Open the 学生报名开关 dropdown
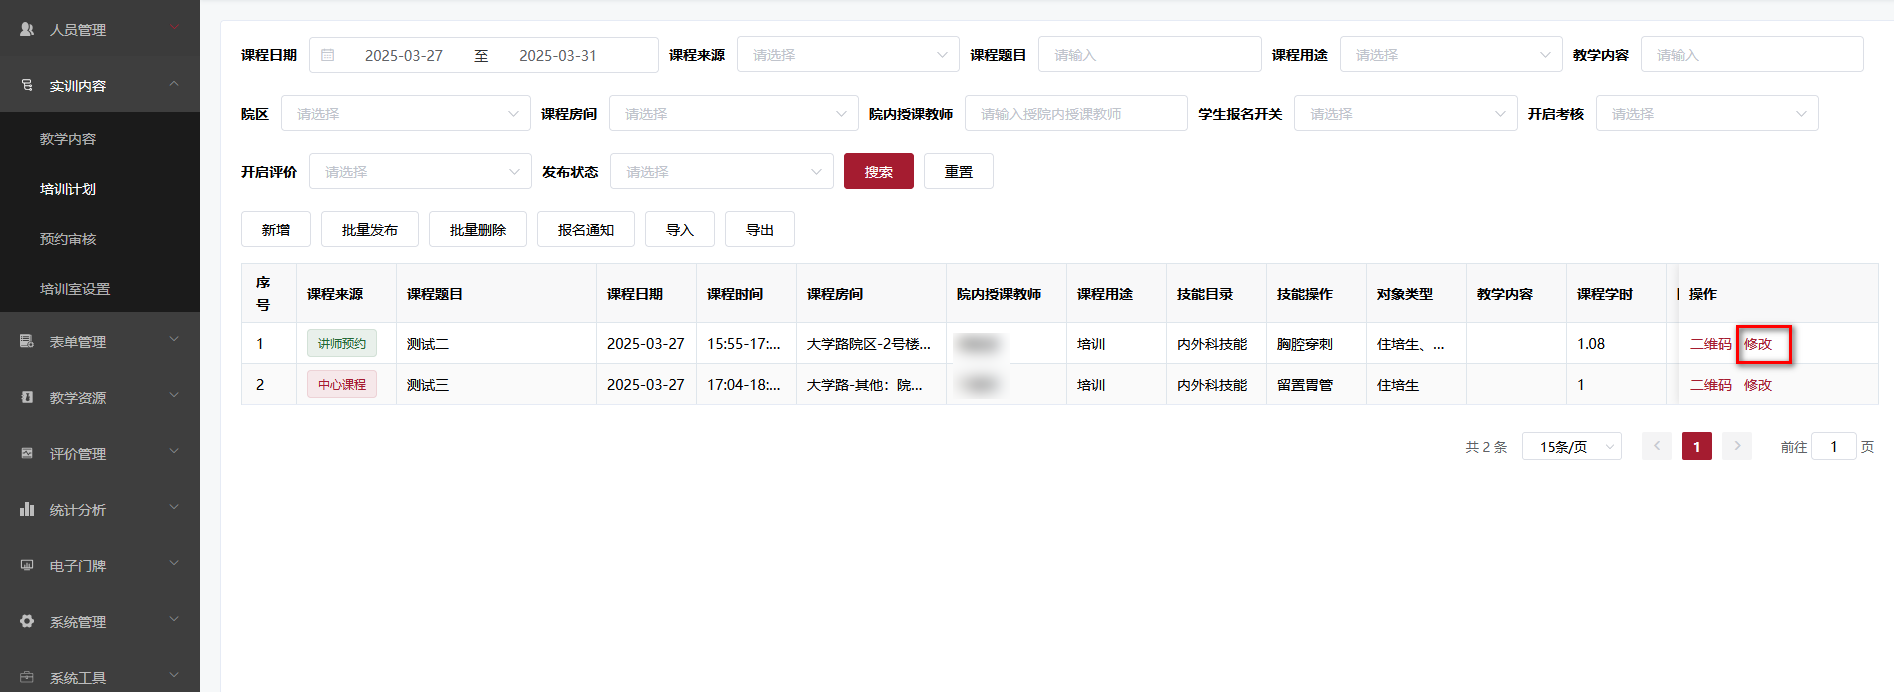1894x692 pixels. tap(1405, 114)
